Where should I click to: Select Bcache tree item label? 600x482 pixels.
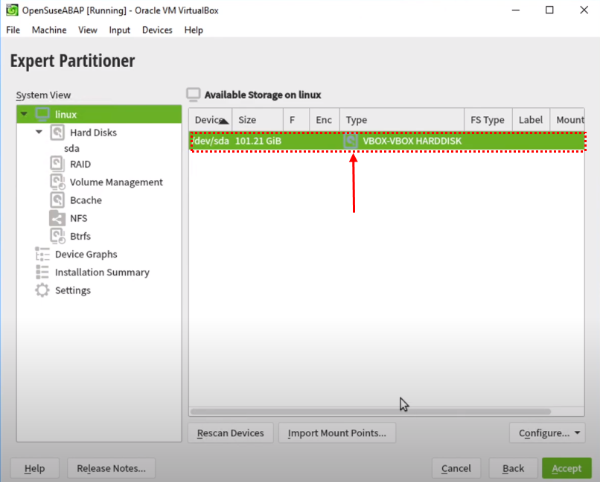click(86, 200)
